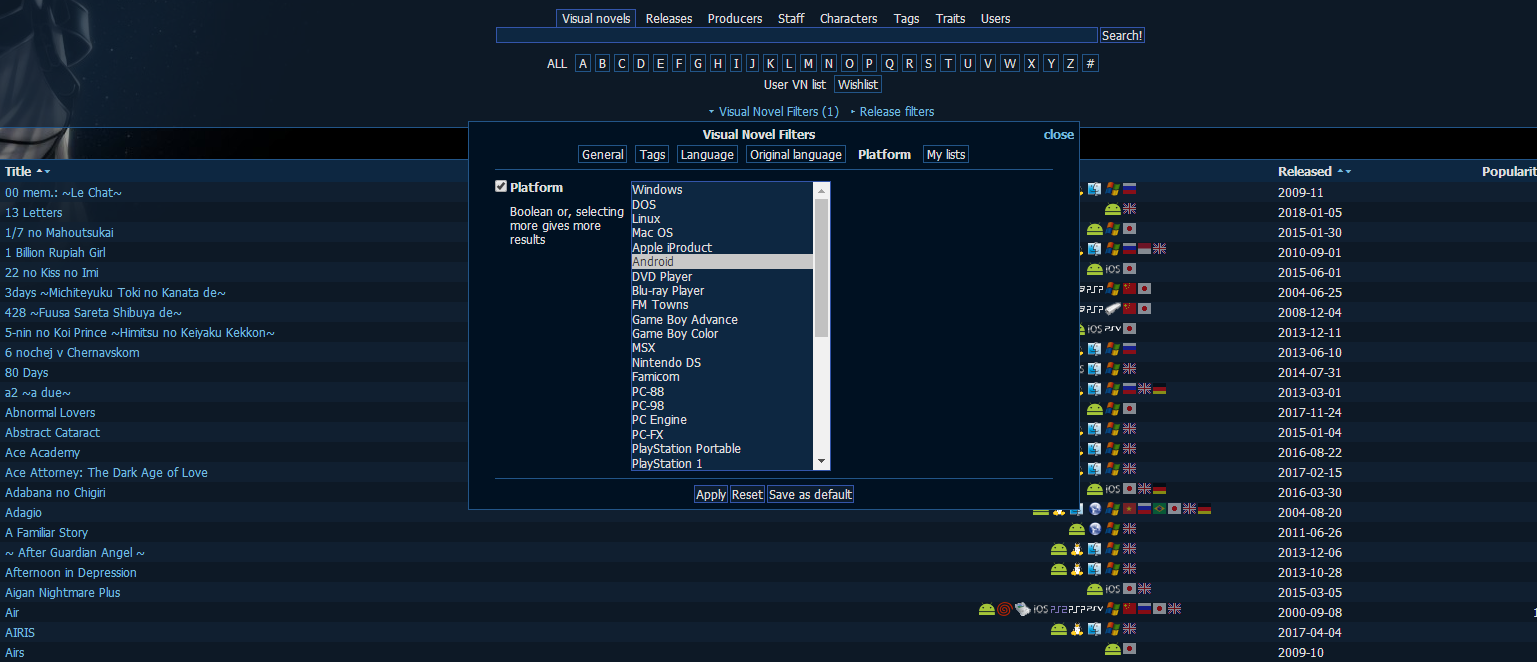Select Linux in the platform list
1537x662 pixels.
click(x=722, y=219)
